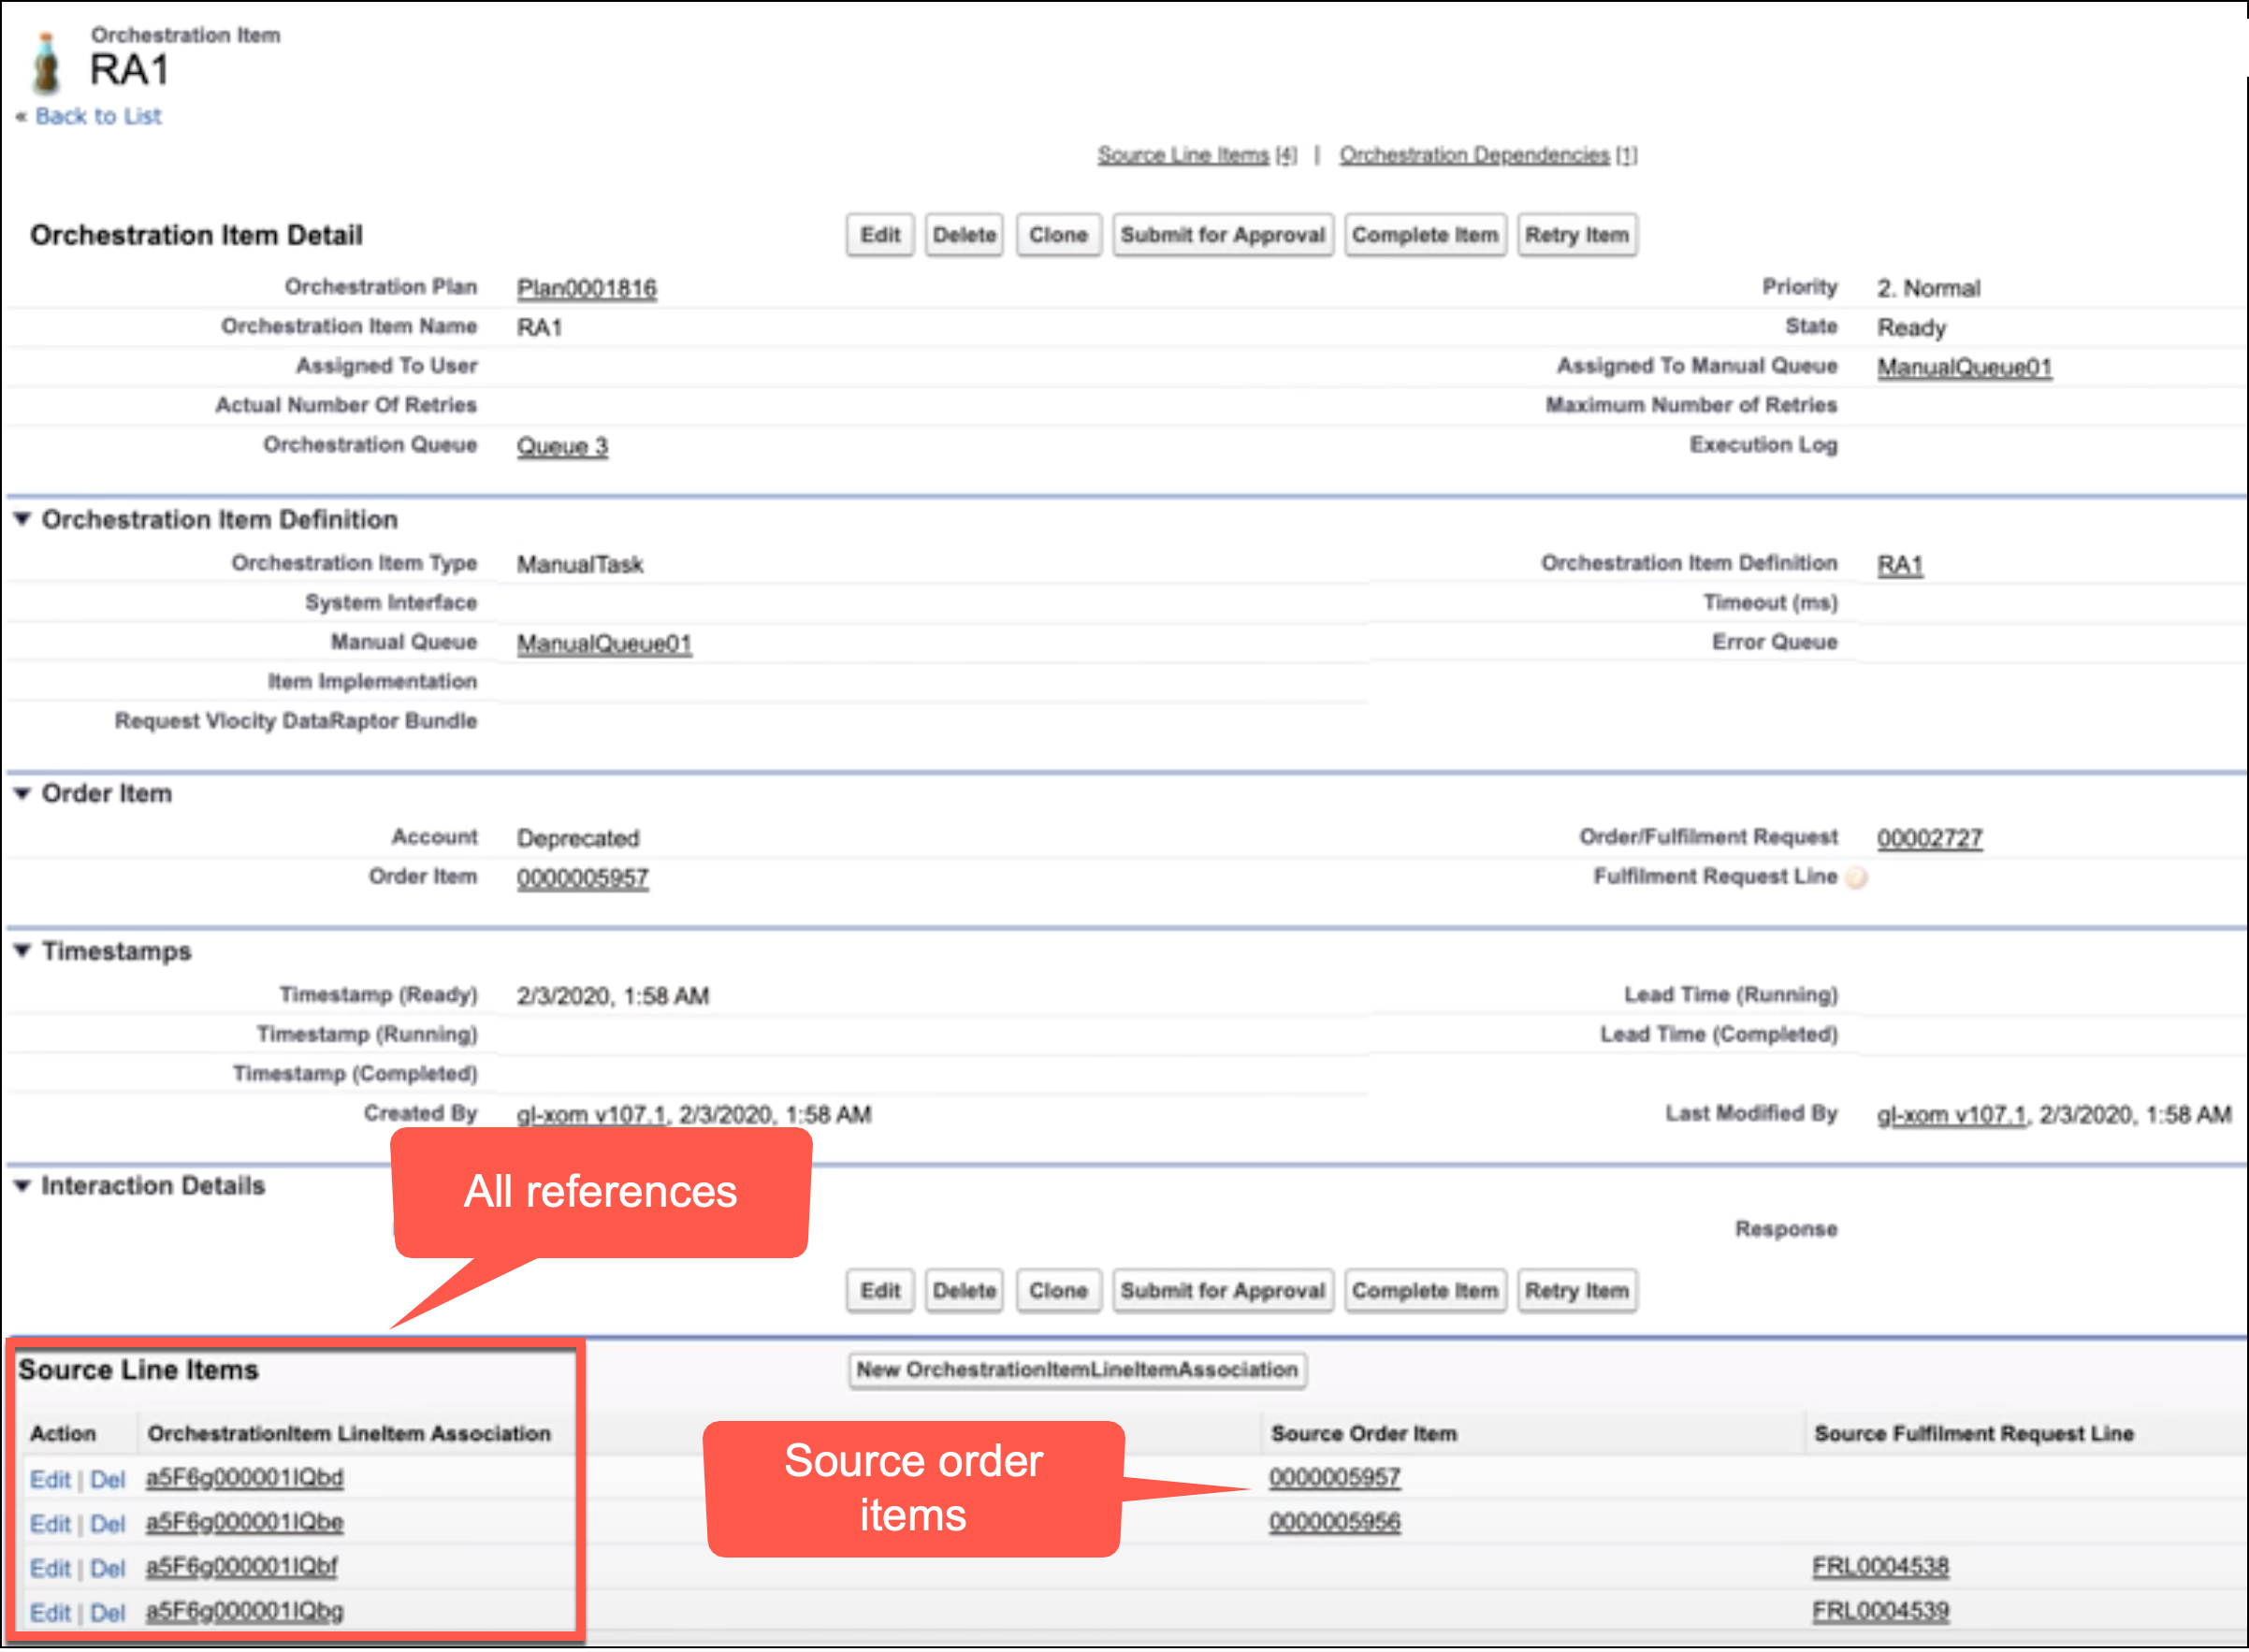This screenshot has width=2249, height=1652.
Task: Collapse the Orchestration Item Definition section
Action: 22,518
